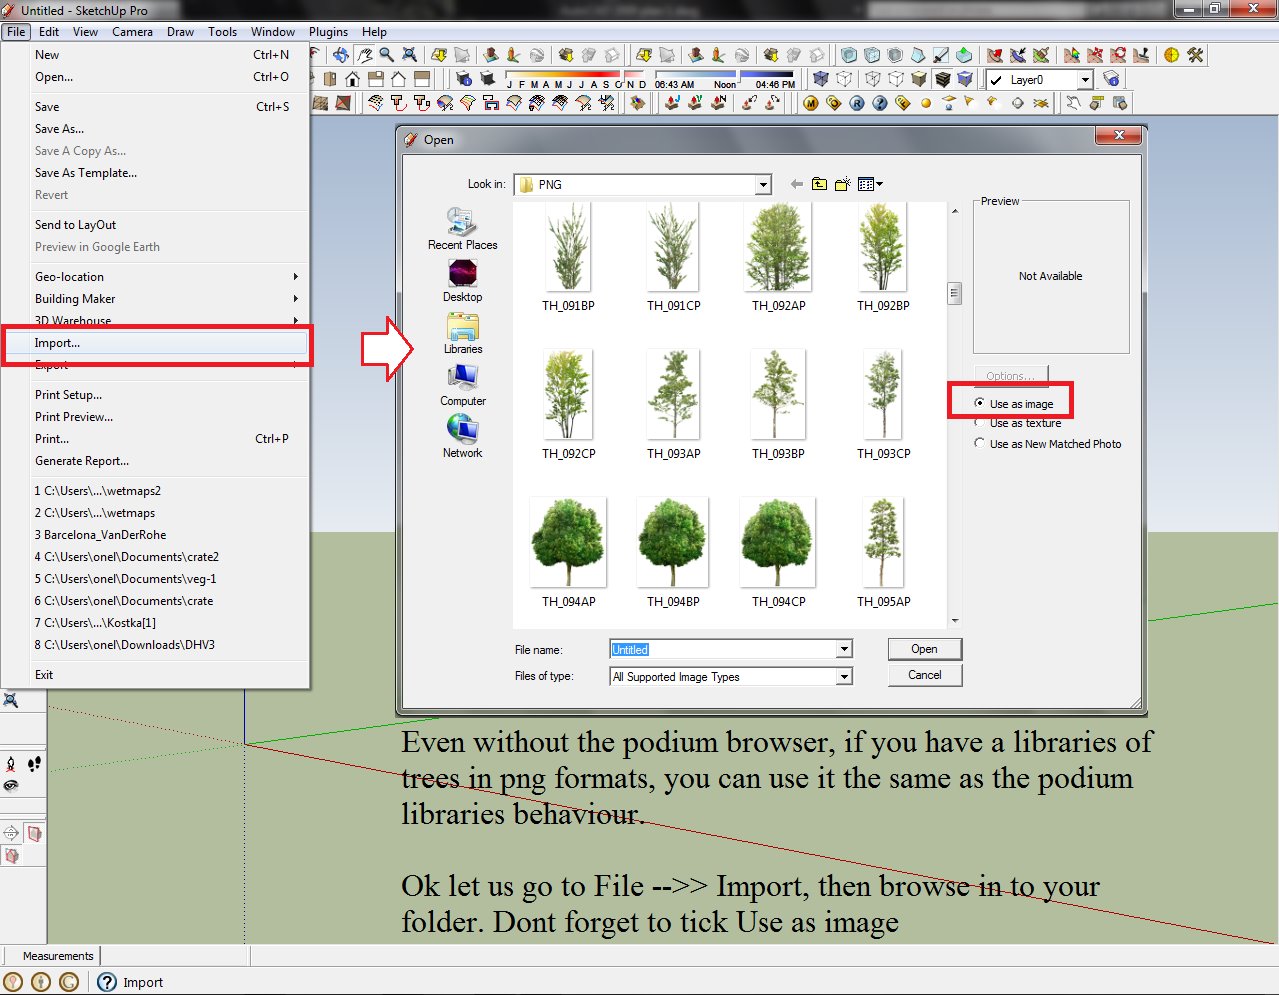Click the Open button
The image size is (1279, 995).
pos(923,648)
